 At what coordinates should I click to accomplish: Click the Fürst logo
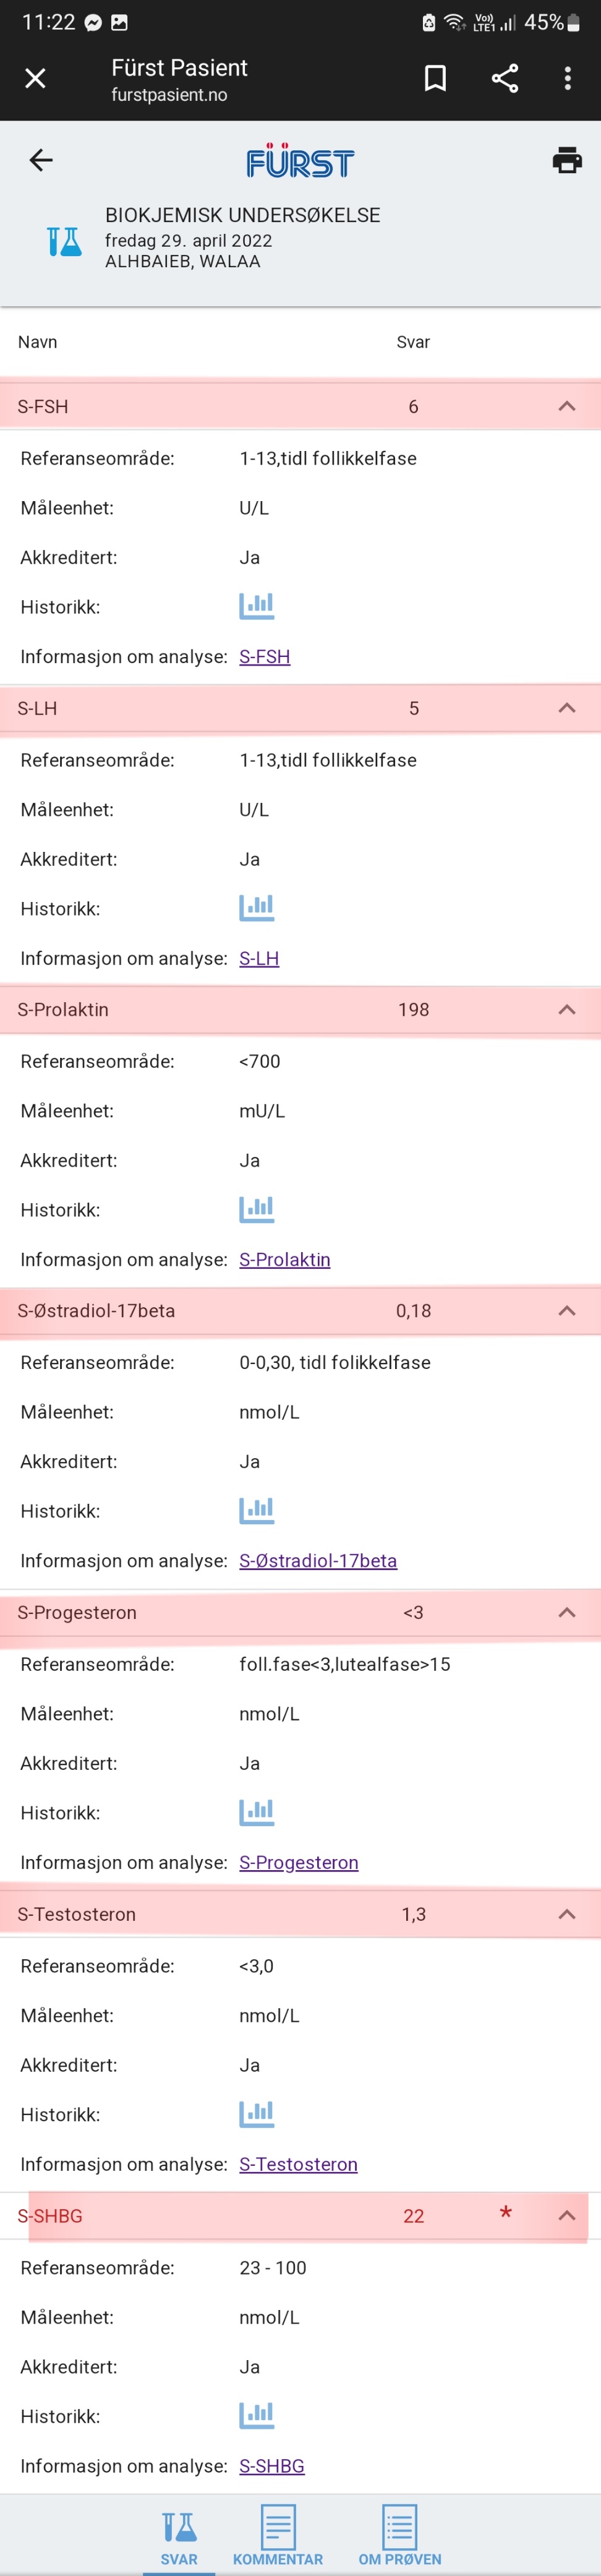click(301, 161)
